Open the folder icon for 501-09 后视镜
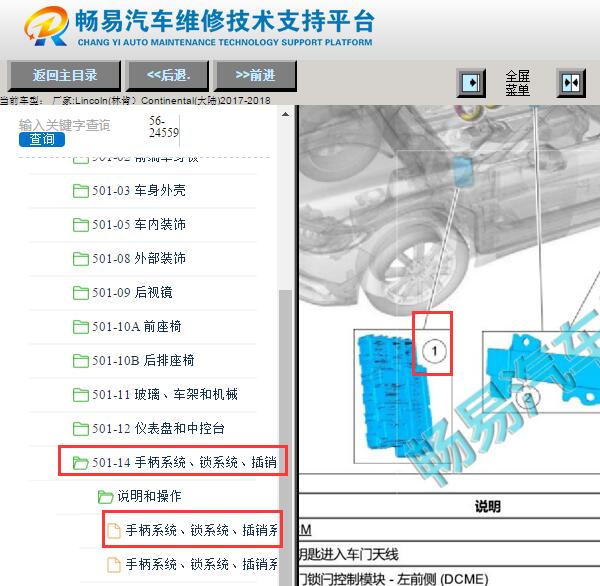The image size is (600, 586). pyautogui.click(x=80, y=293)
